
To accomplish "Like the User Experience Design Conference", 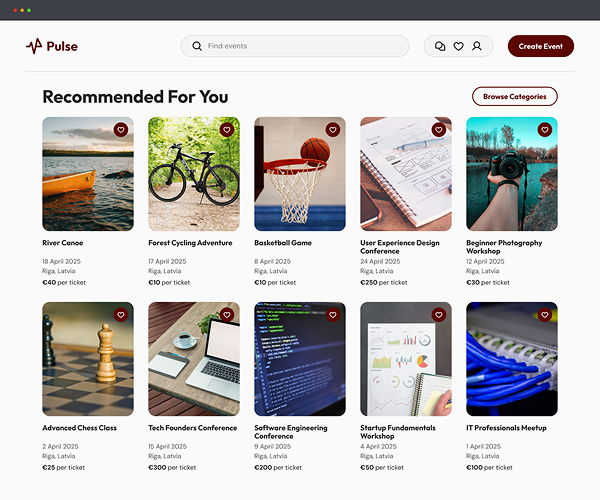I will (439, 130).
